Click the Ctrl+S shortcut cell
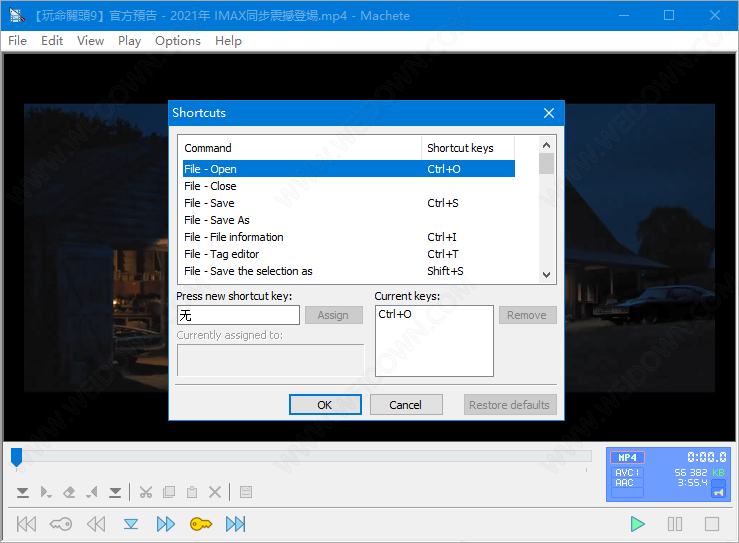Viewport: 739px width, 543px height. [443, 203]
